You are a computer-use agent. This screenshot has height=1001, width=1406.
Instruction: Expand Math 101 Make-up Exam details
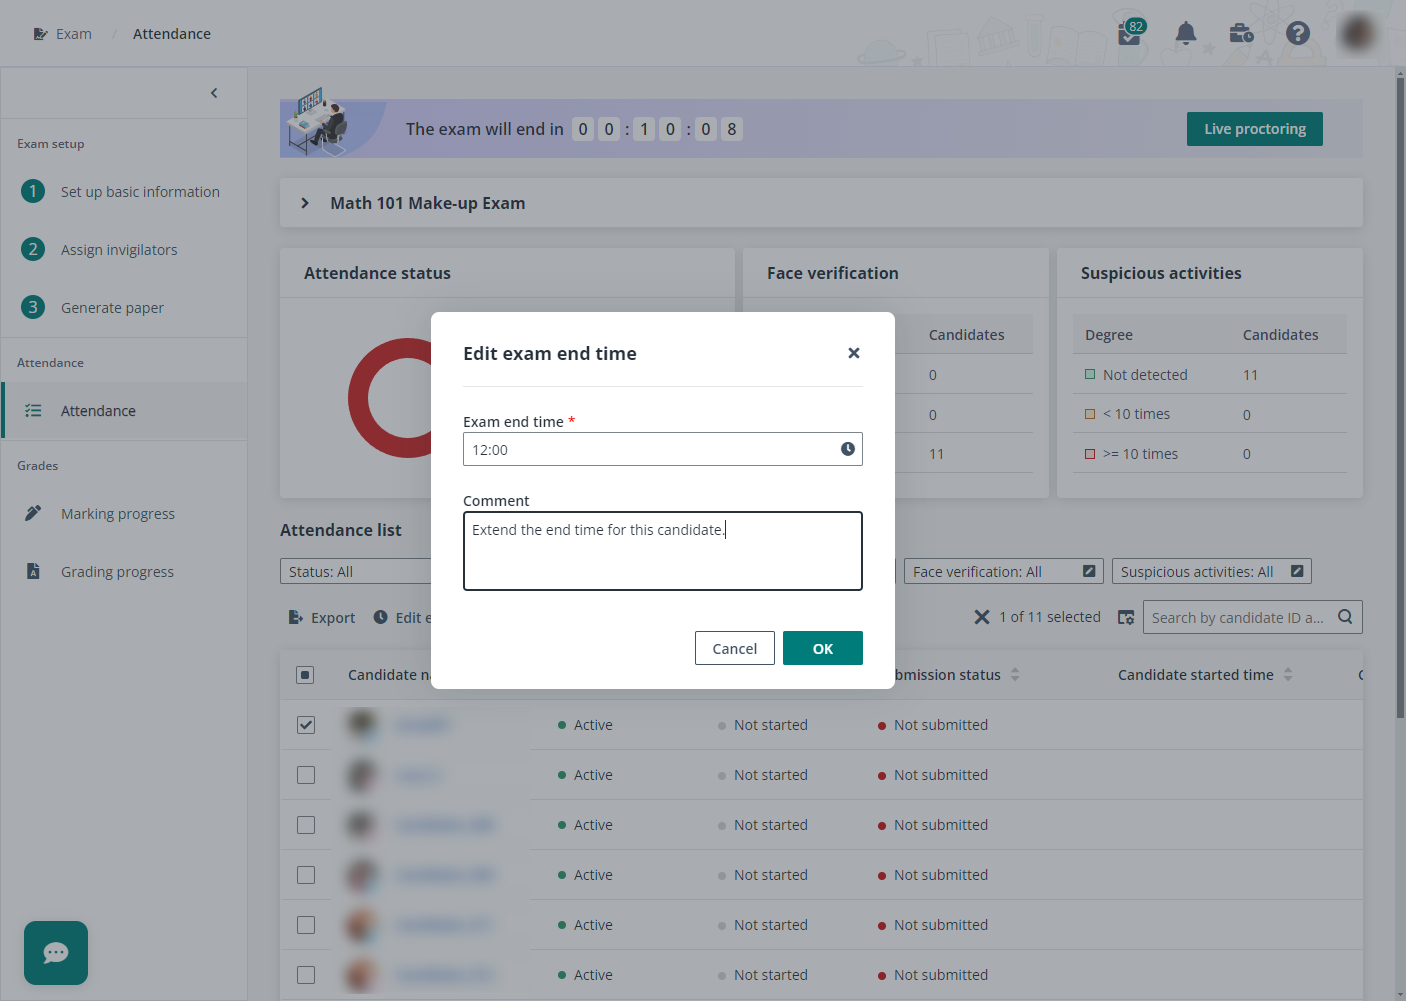(x=305, y=203)
